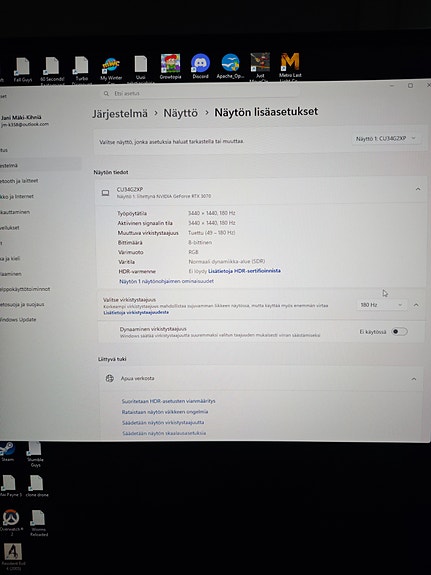The width and height of the screenshot is (431, 575).
Task: Open Näytön 1 näytönohjaimen ominaisuudet link
Action: (166, 281)
